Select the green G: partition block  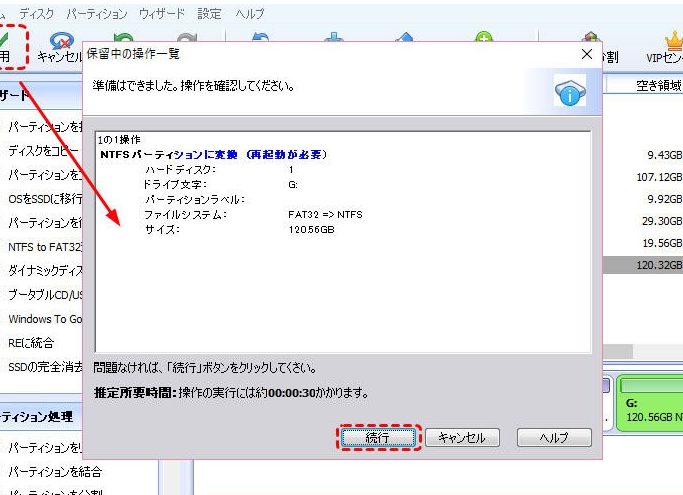[x=651, y=401]
